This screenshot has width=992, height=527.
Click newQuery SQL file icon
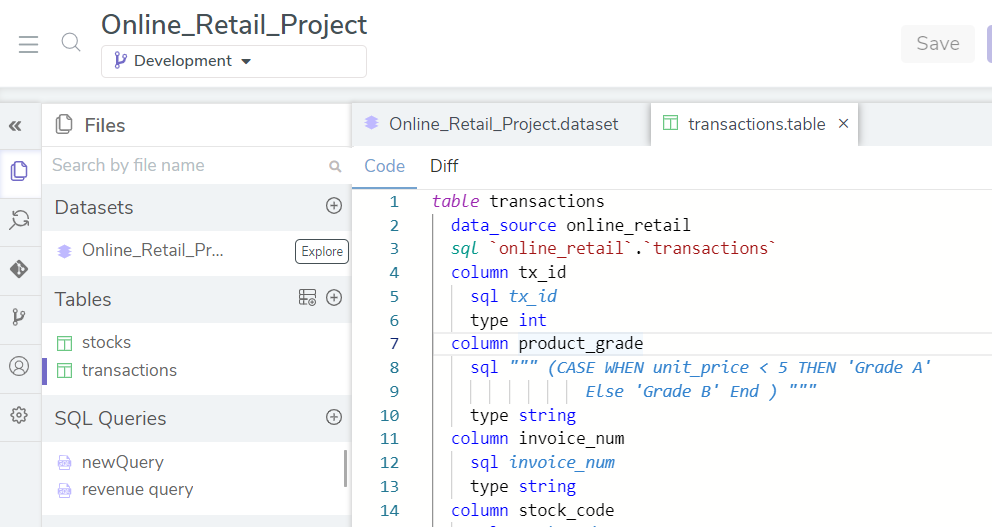(65, 462)
